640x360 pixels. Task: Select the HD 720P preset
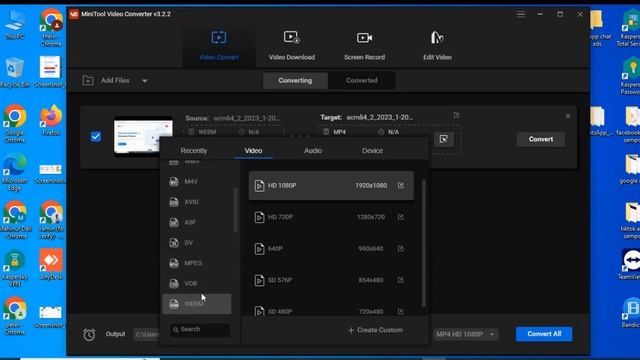point(331,217)
